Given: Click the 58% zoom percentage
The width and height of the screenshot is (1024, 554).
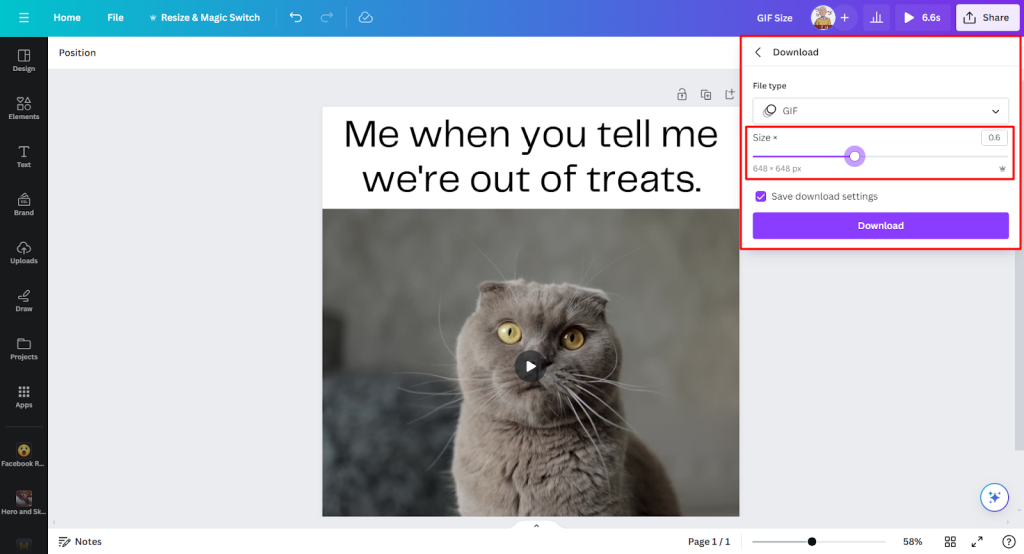Looking at the screenshot, I should [912, 542].
